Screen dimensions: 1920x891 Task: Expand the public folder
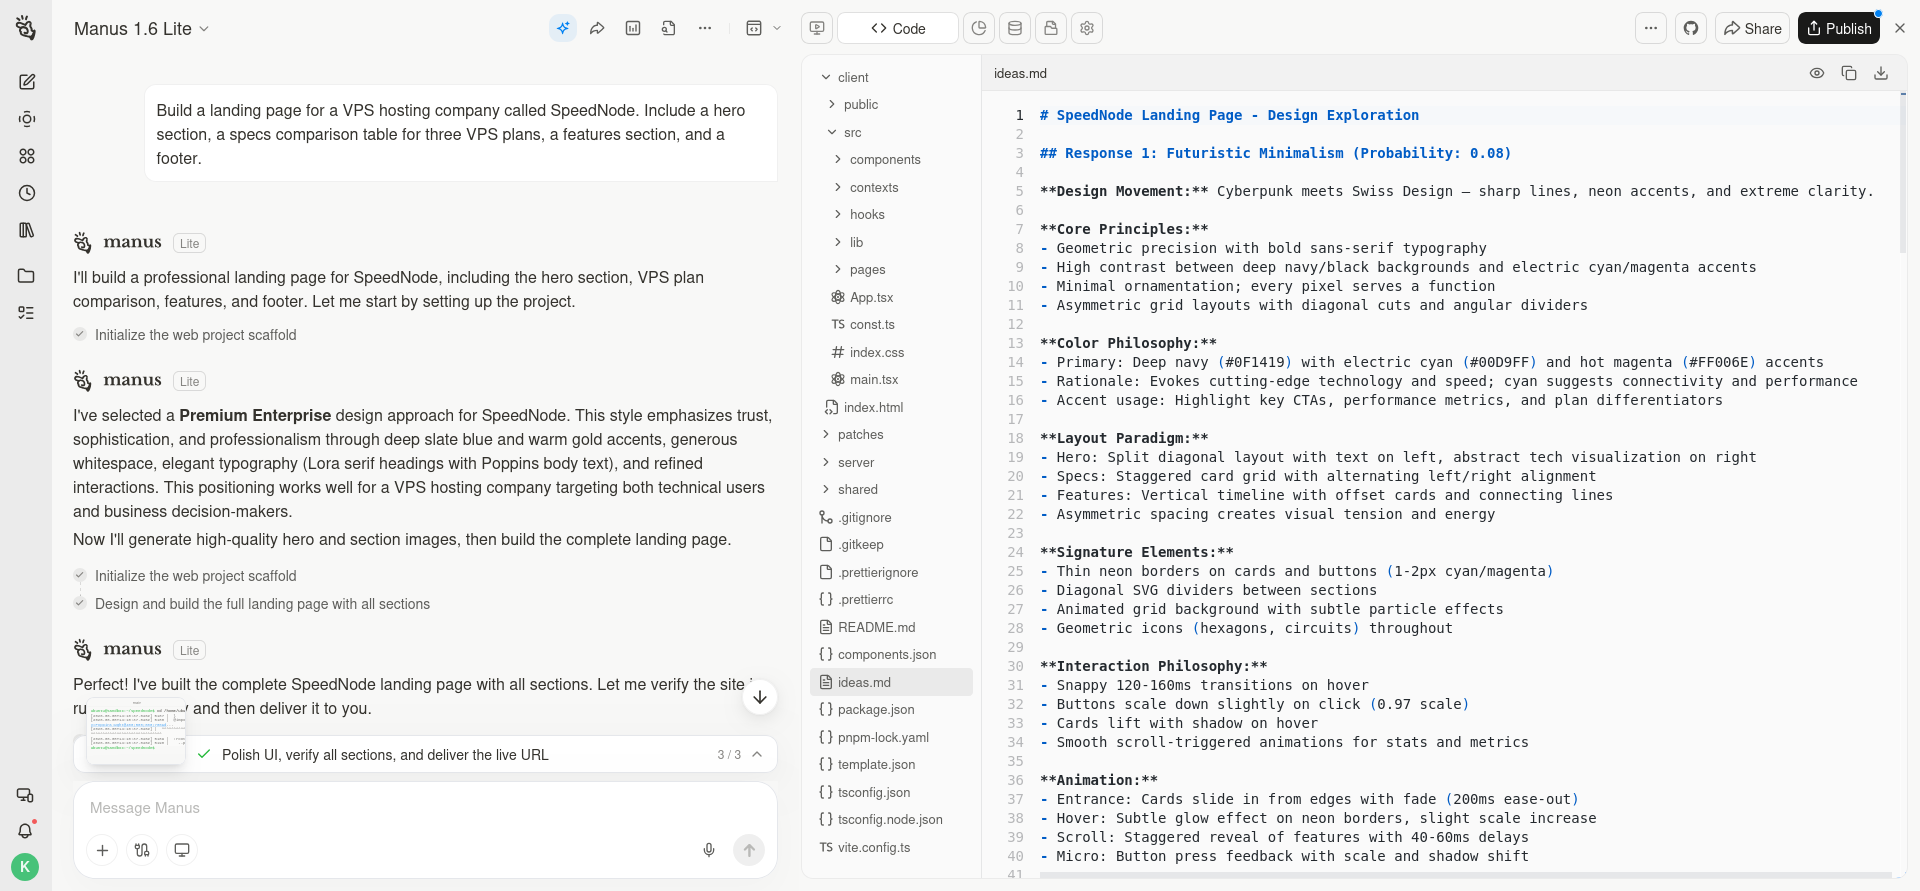click(x=832, y=104)
